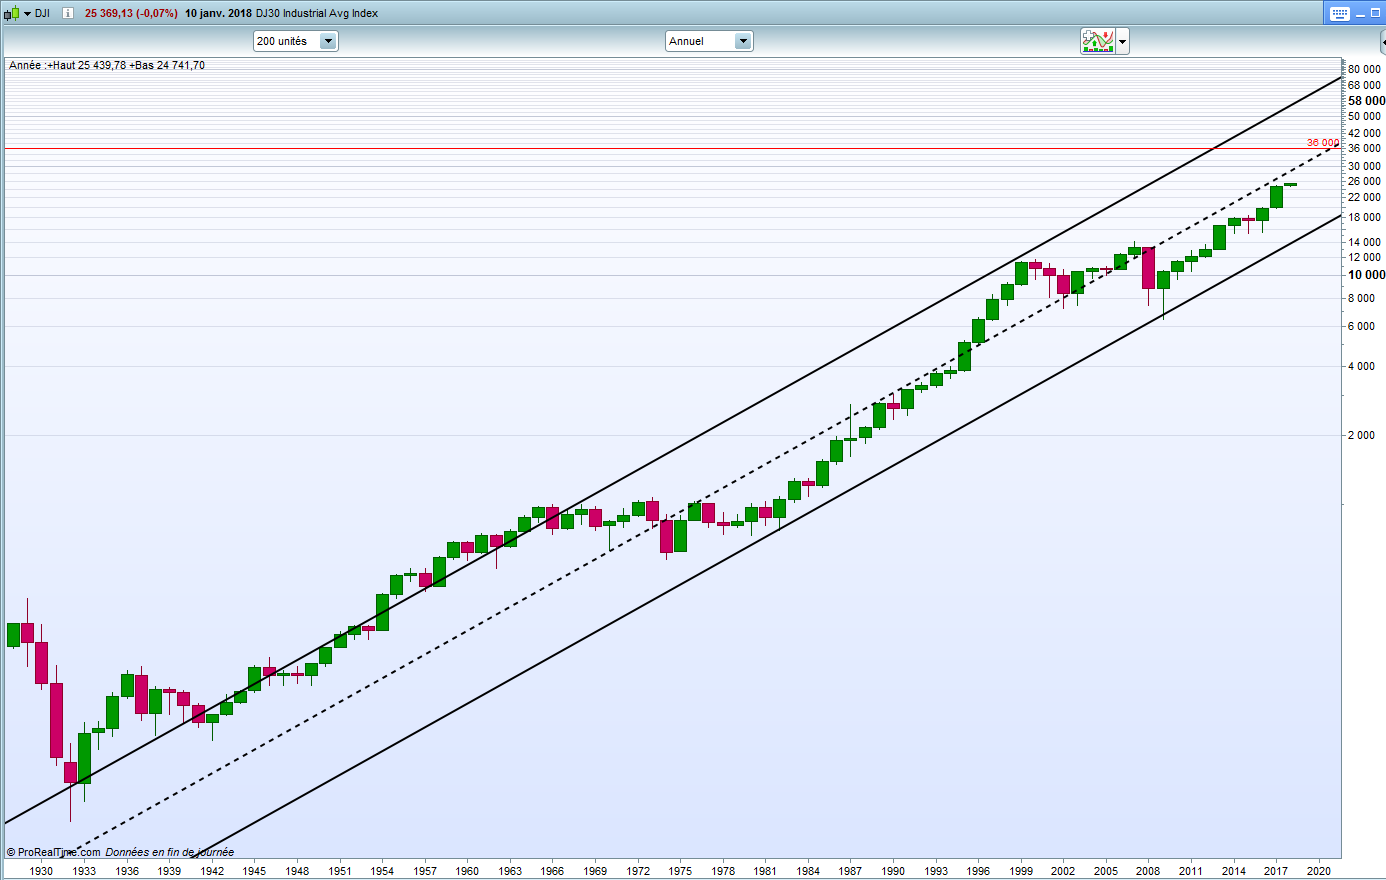This screenshot has height=880, width=1386.
Task: Click the Année Haut/Bas info line
Action: 107,65
